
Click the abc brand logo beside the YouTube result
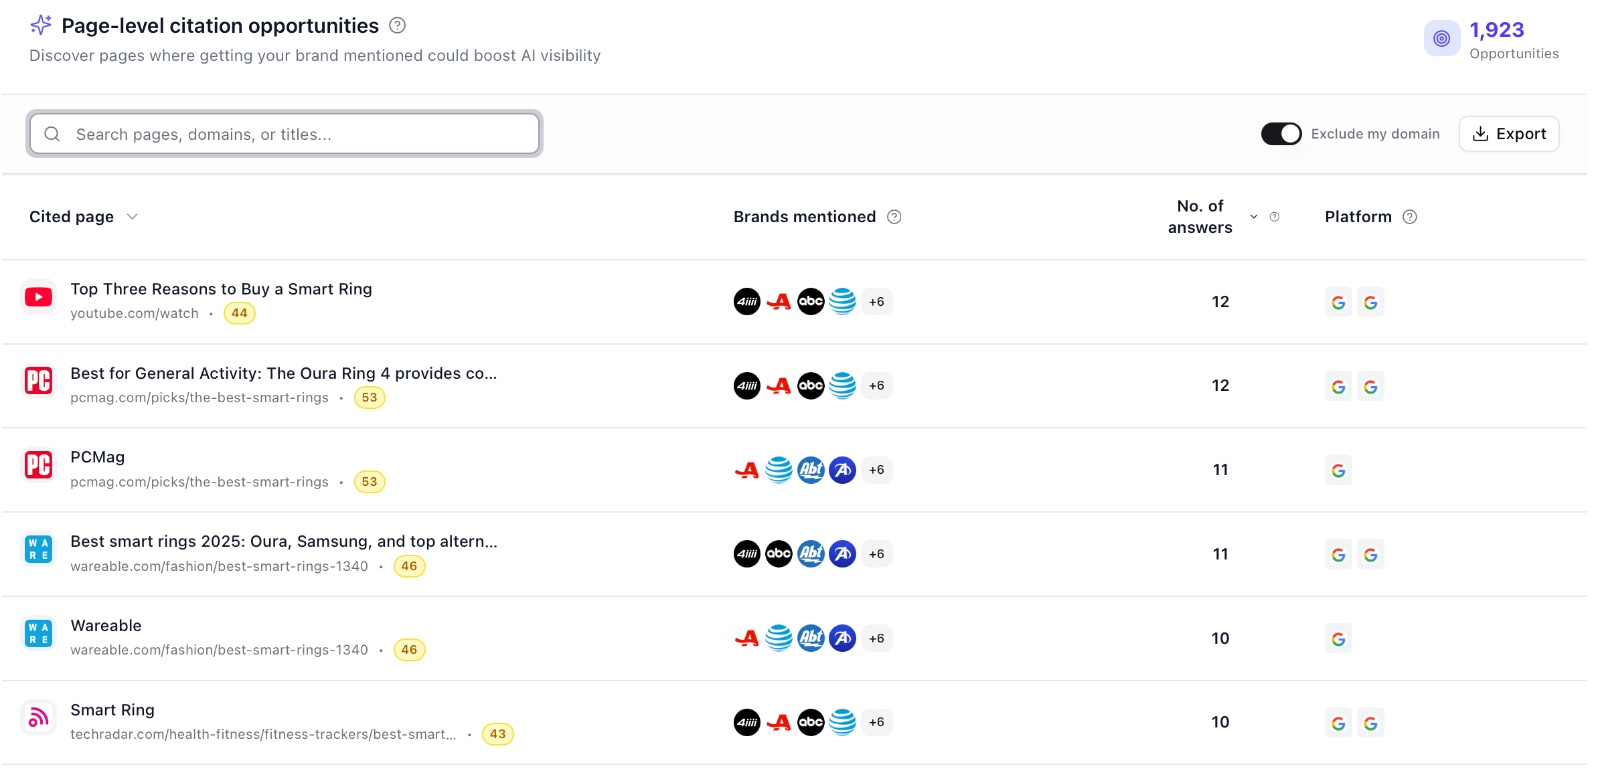pos(811,301)
